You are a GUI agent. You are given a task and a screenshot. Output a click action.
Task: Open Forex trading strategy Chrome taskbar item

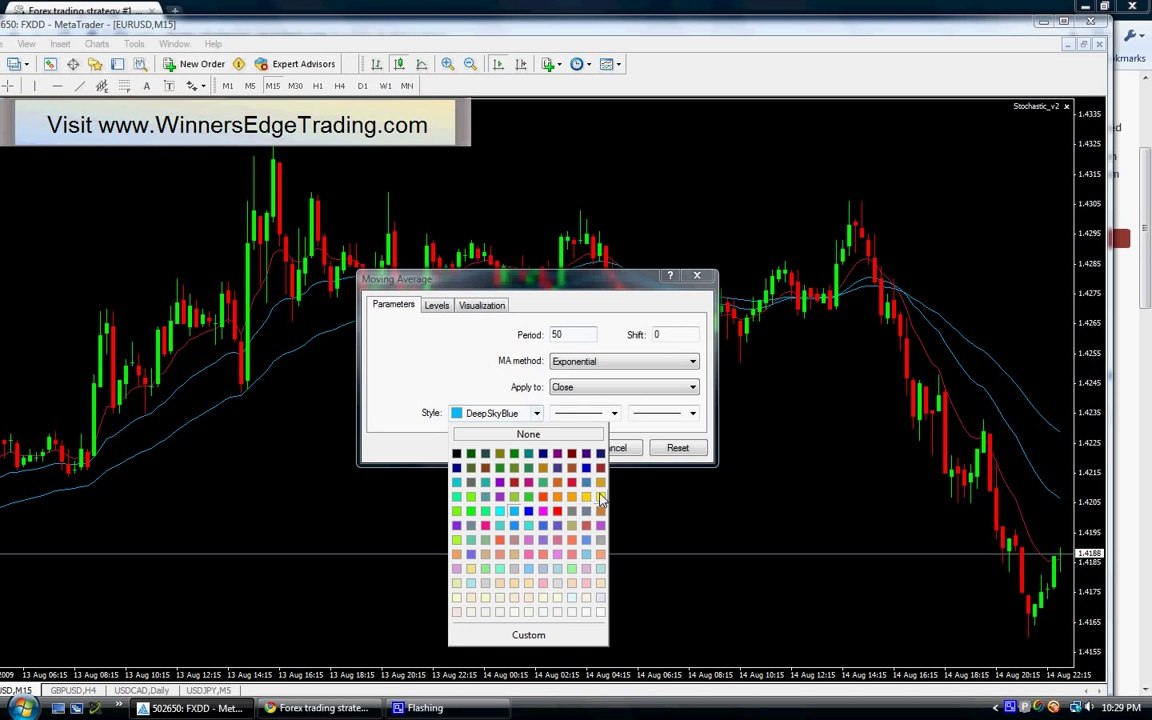pos(318,708)
